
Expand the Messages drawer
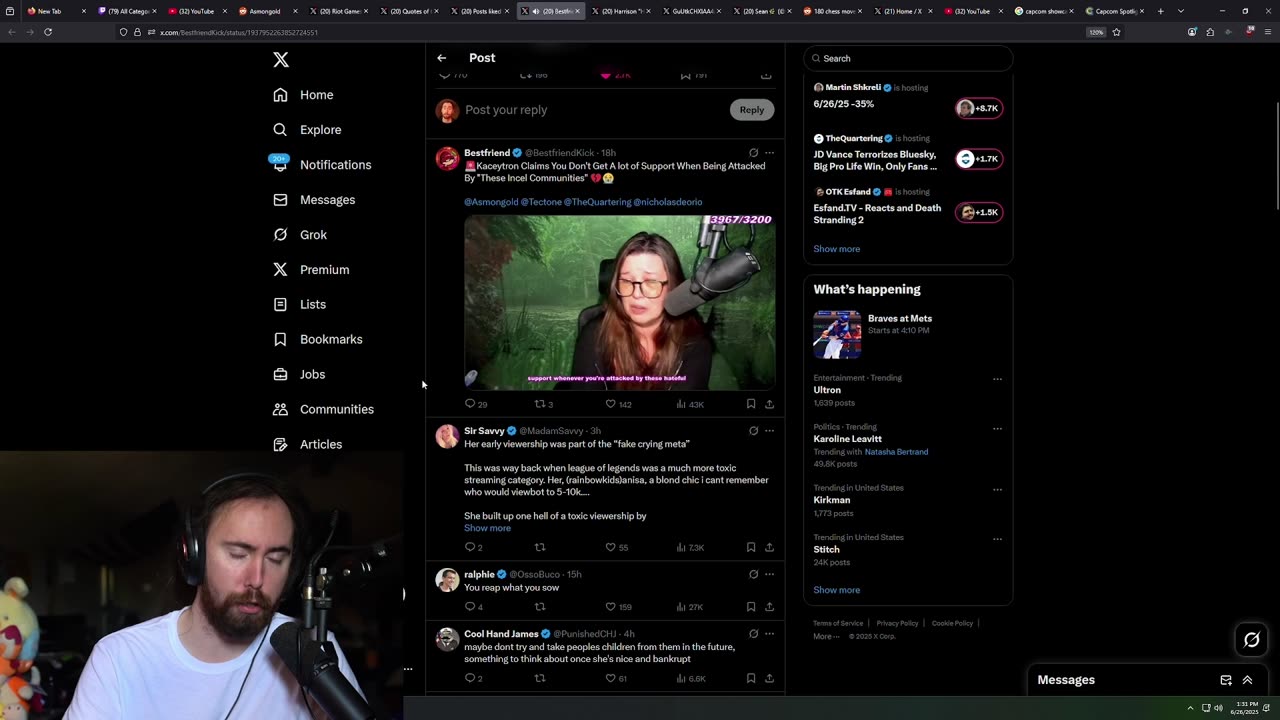[1247, 680]
